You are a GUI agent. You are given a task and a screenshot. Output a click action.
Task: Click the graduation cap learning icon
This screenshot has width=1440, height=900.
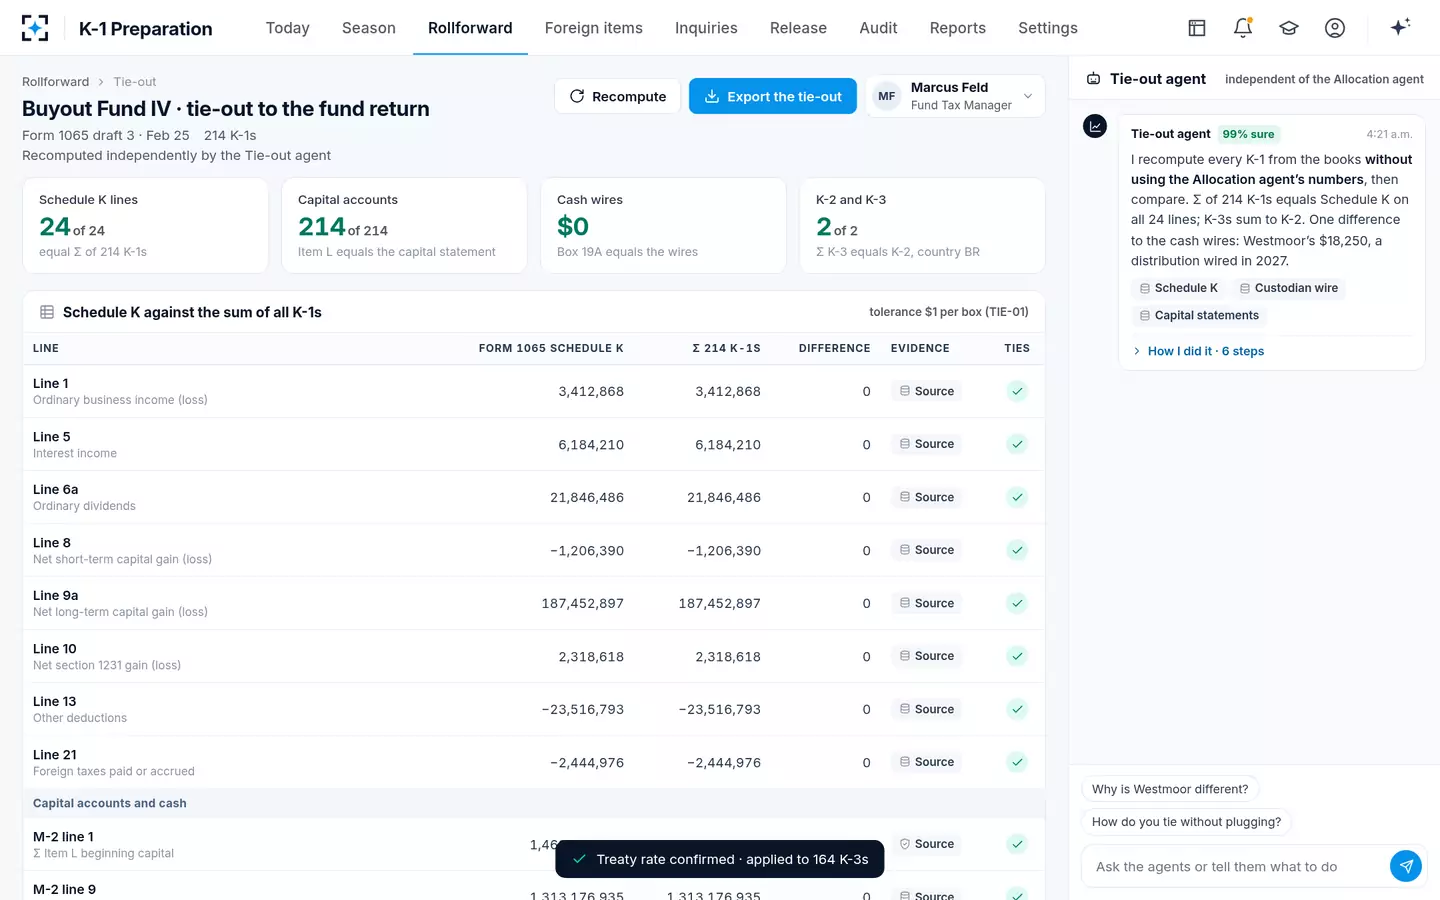click(x=1289, y=28)
